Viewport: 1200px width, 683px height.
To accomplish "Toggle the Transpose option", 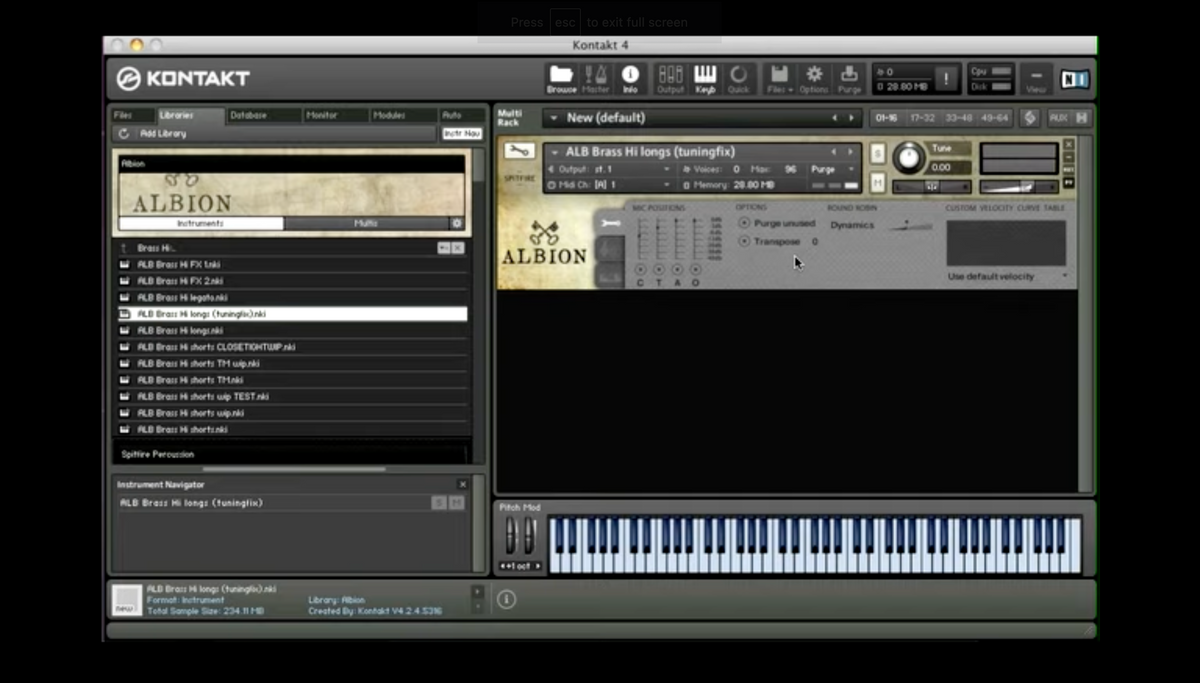I will click(744, 241).
